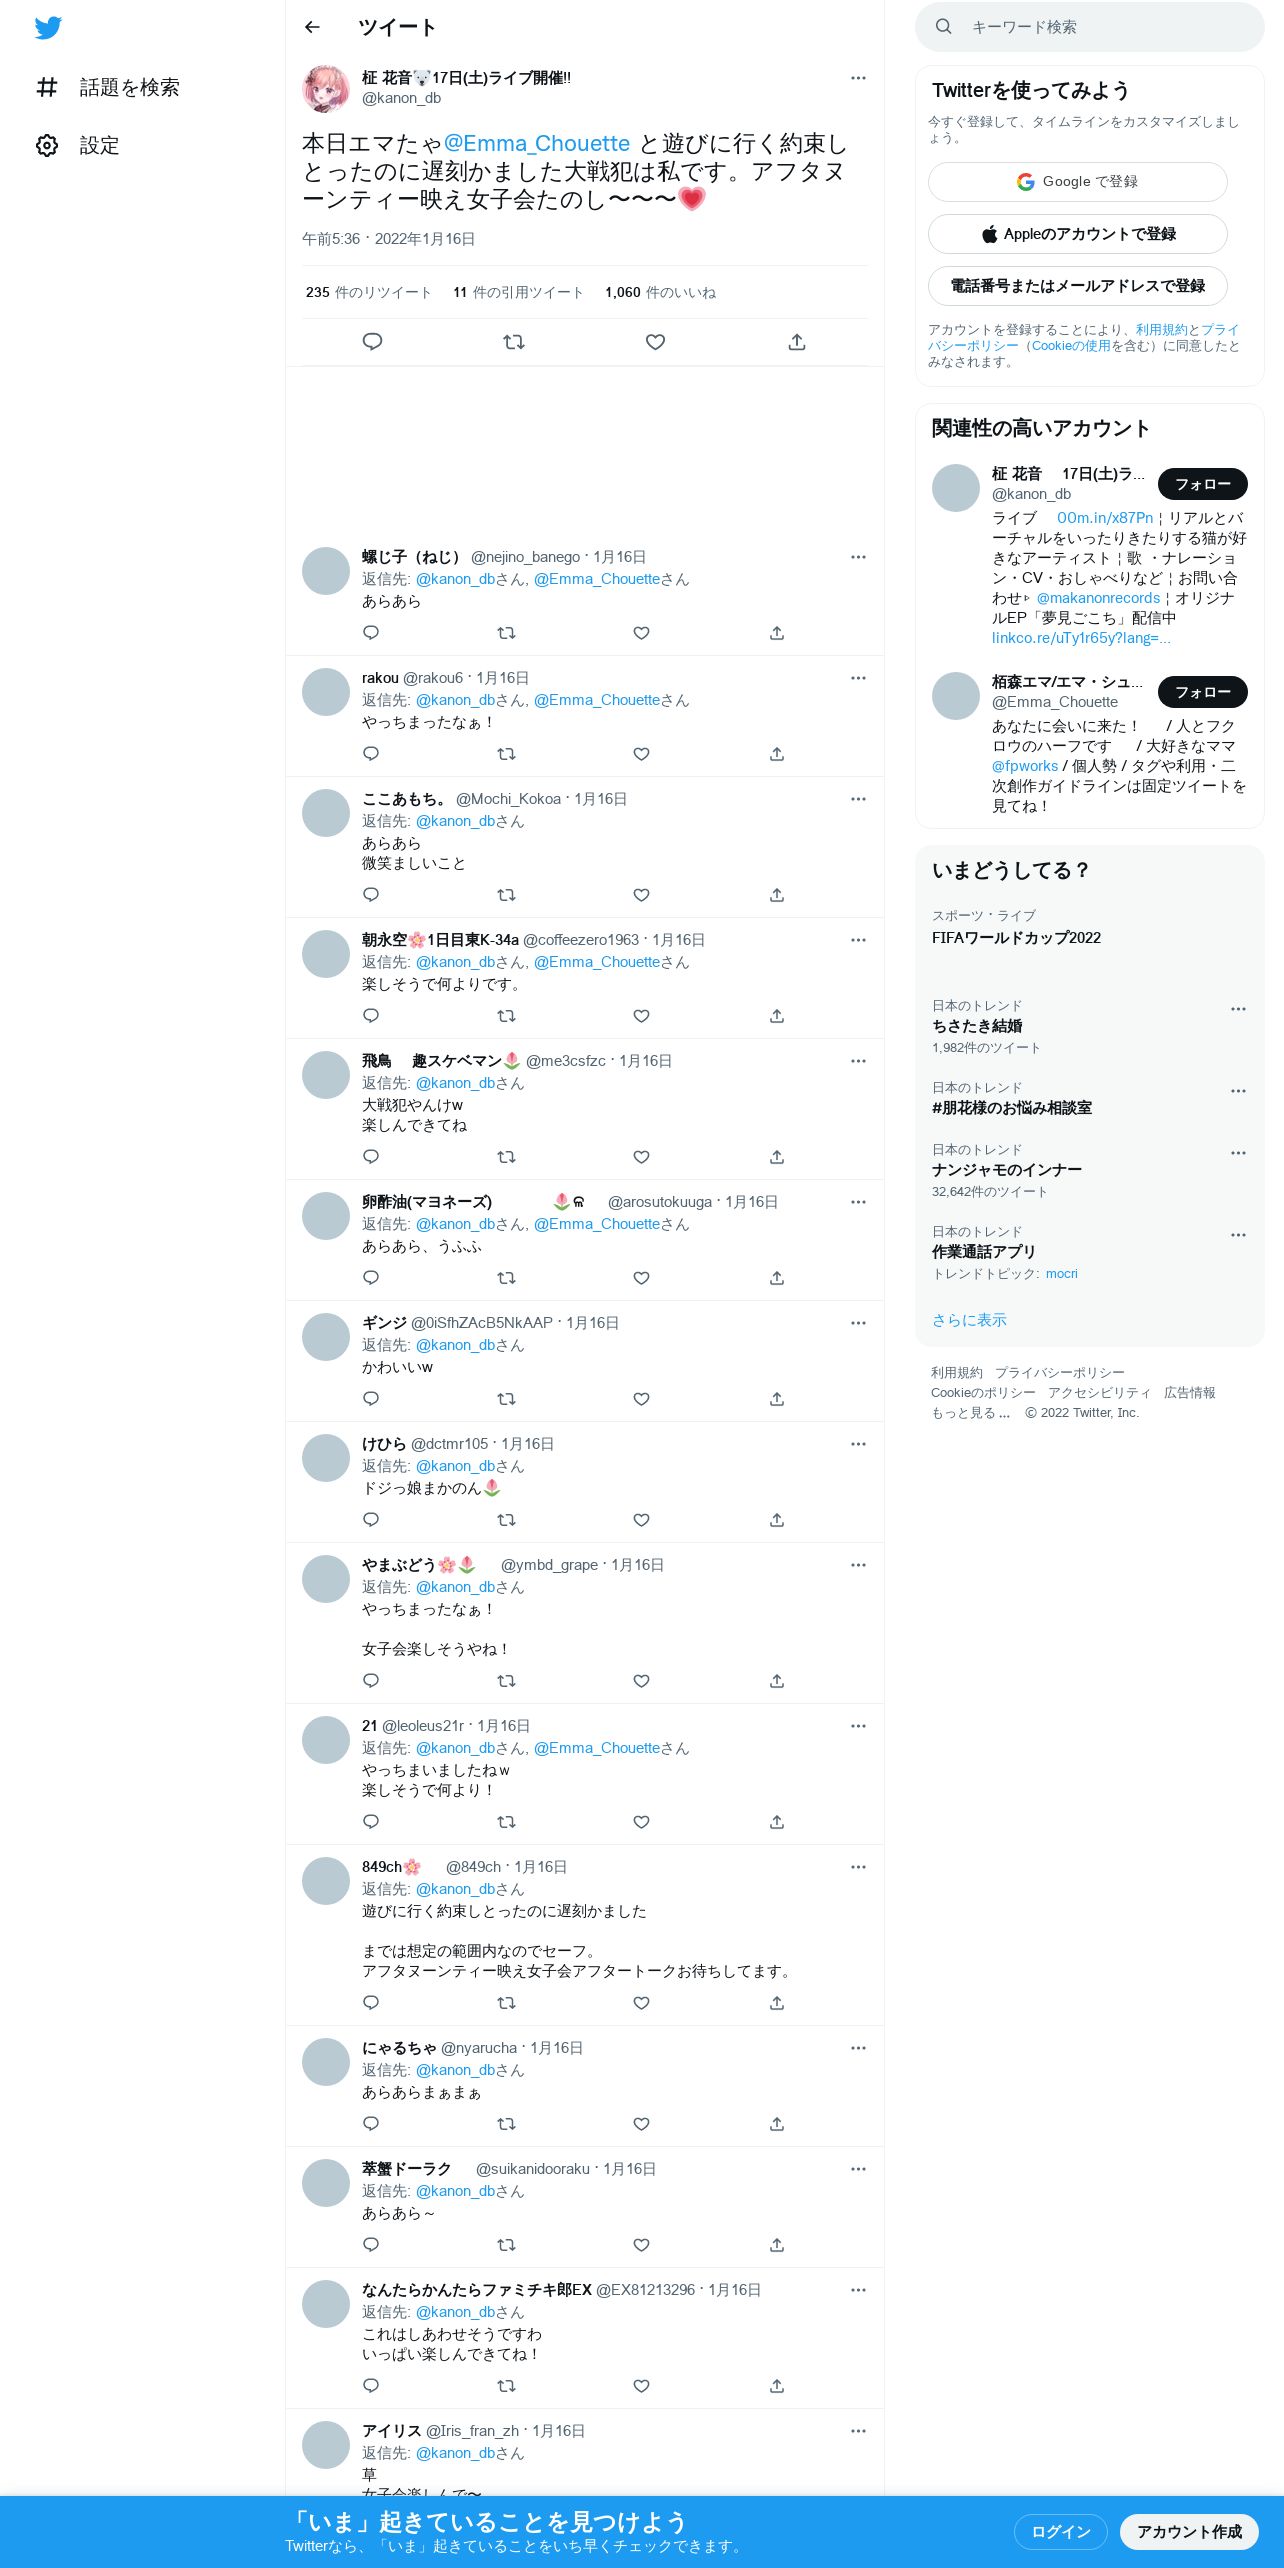This screenshot has height=2568, width=1284.
Task: Like the main tweet with heart icon
Action: tap(655, 342)
